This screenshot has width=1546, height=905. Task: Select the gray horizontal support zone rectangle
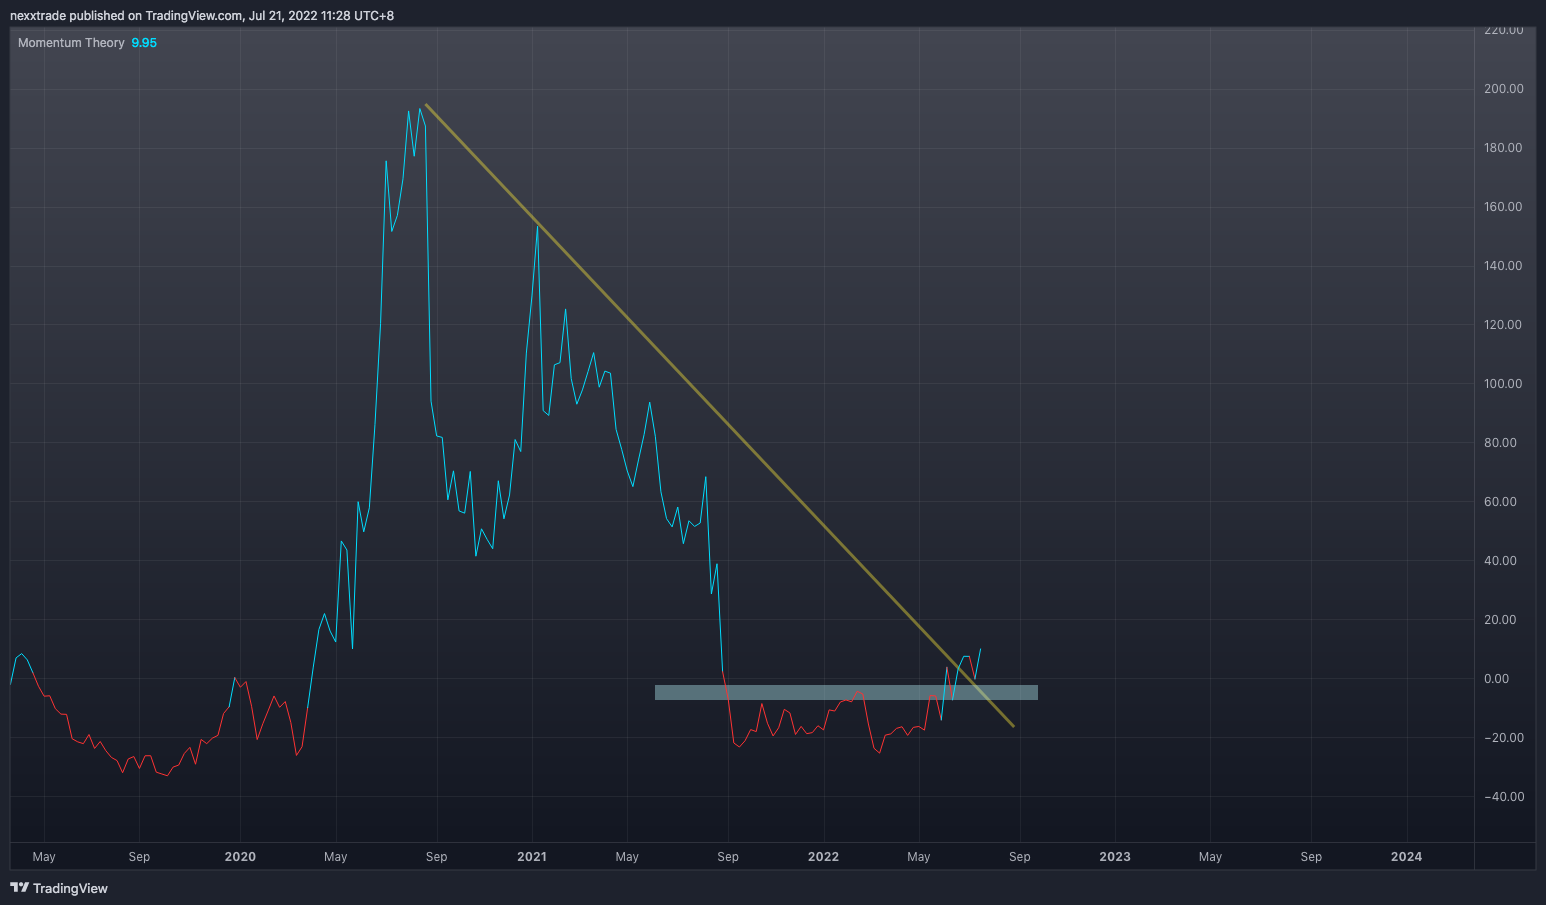click(x=846, y=692)
